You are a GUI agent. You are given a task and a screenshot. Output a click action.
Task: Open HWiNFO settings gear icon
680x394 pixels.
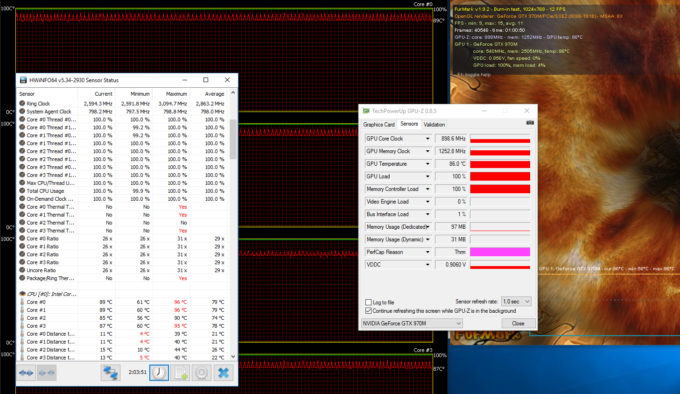202,373
